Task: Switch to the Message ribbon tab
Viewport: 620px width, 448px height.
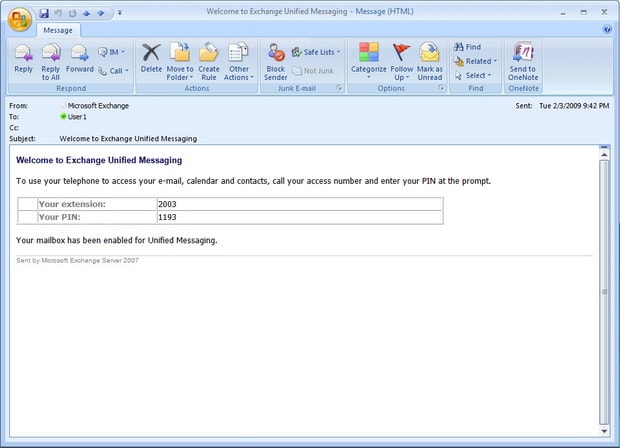Action: click(58, 30)
